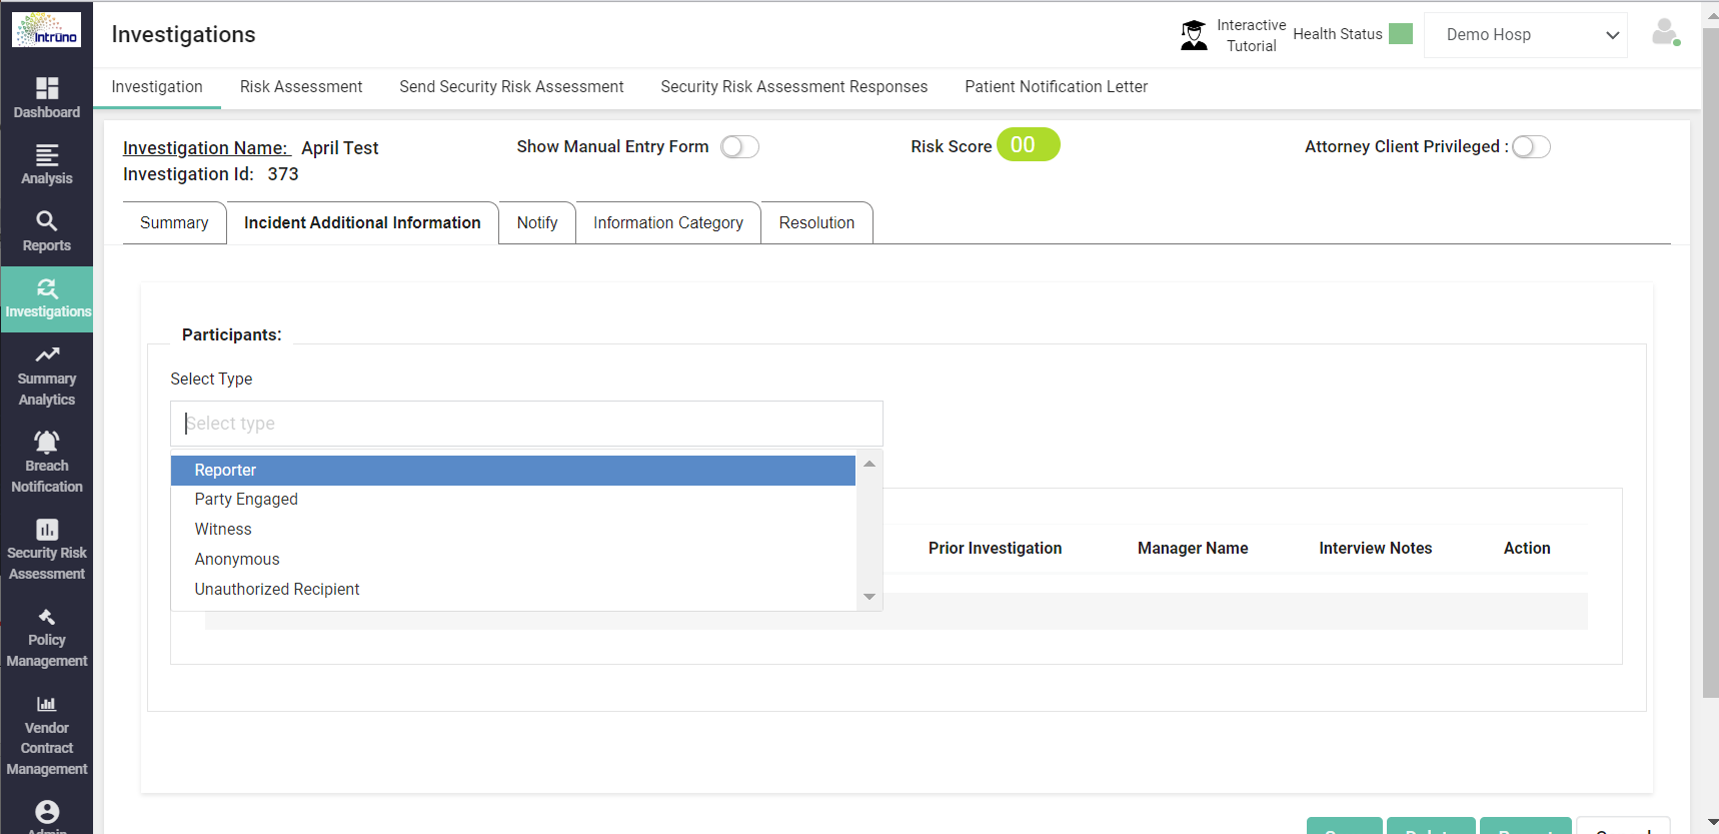
Task: Switch to the Risk Assessment tab
Action: click(x=301, y=87)
